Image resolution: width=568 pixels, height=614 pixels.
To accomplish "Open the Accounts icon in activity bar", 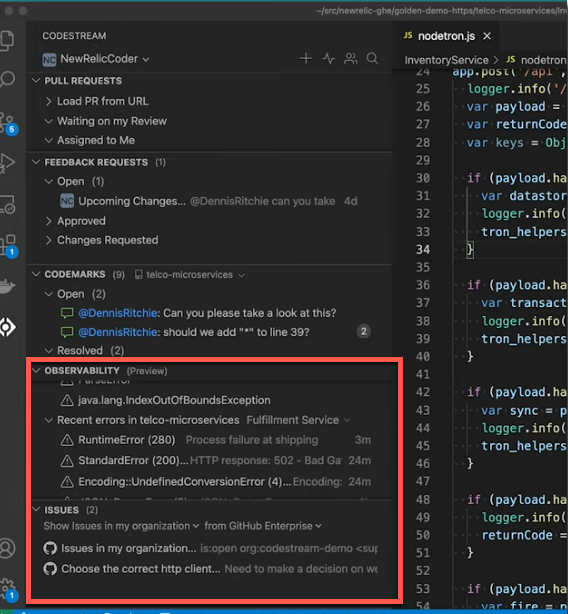I will [7, 548].
